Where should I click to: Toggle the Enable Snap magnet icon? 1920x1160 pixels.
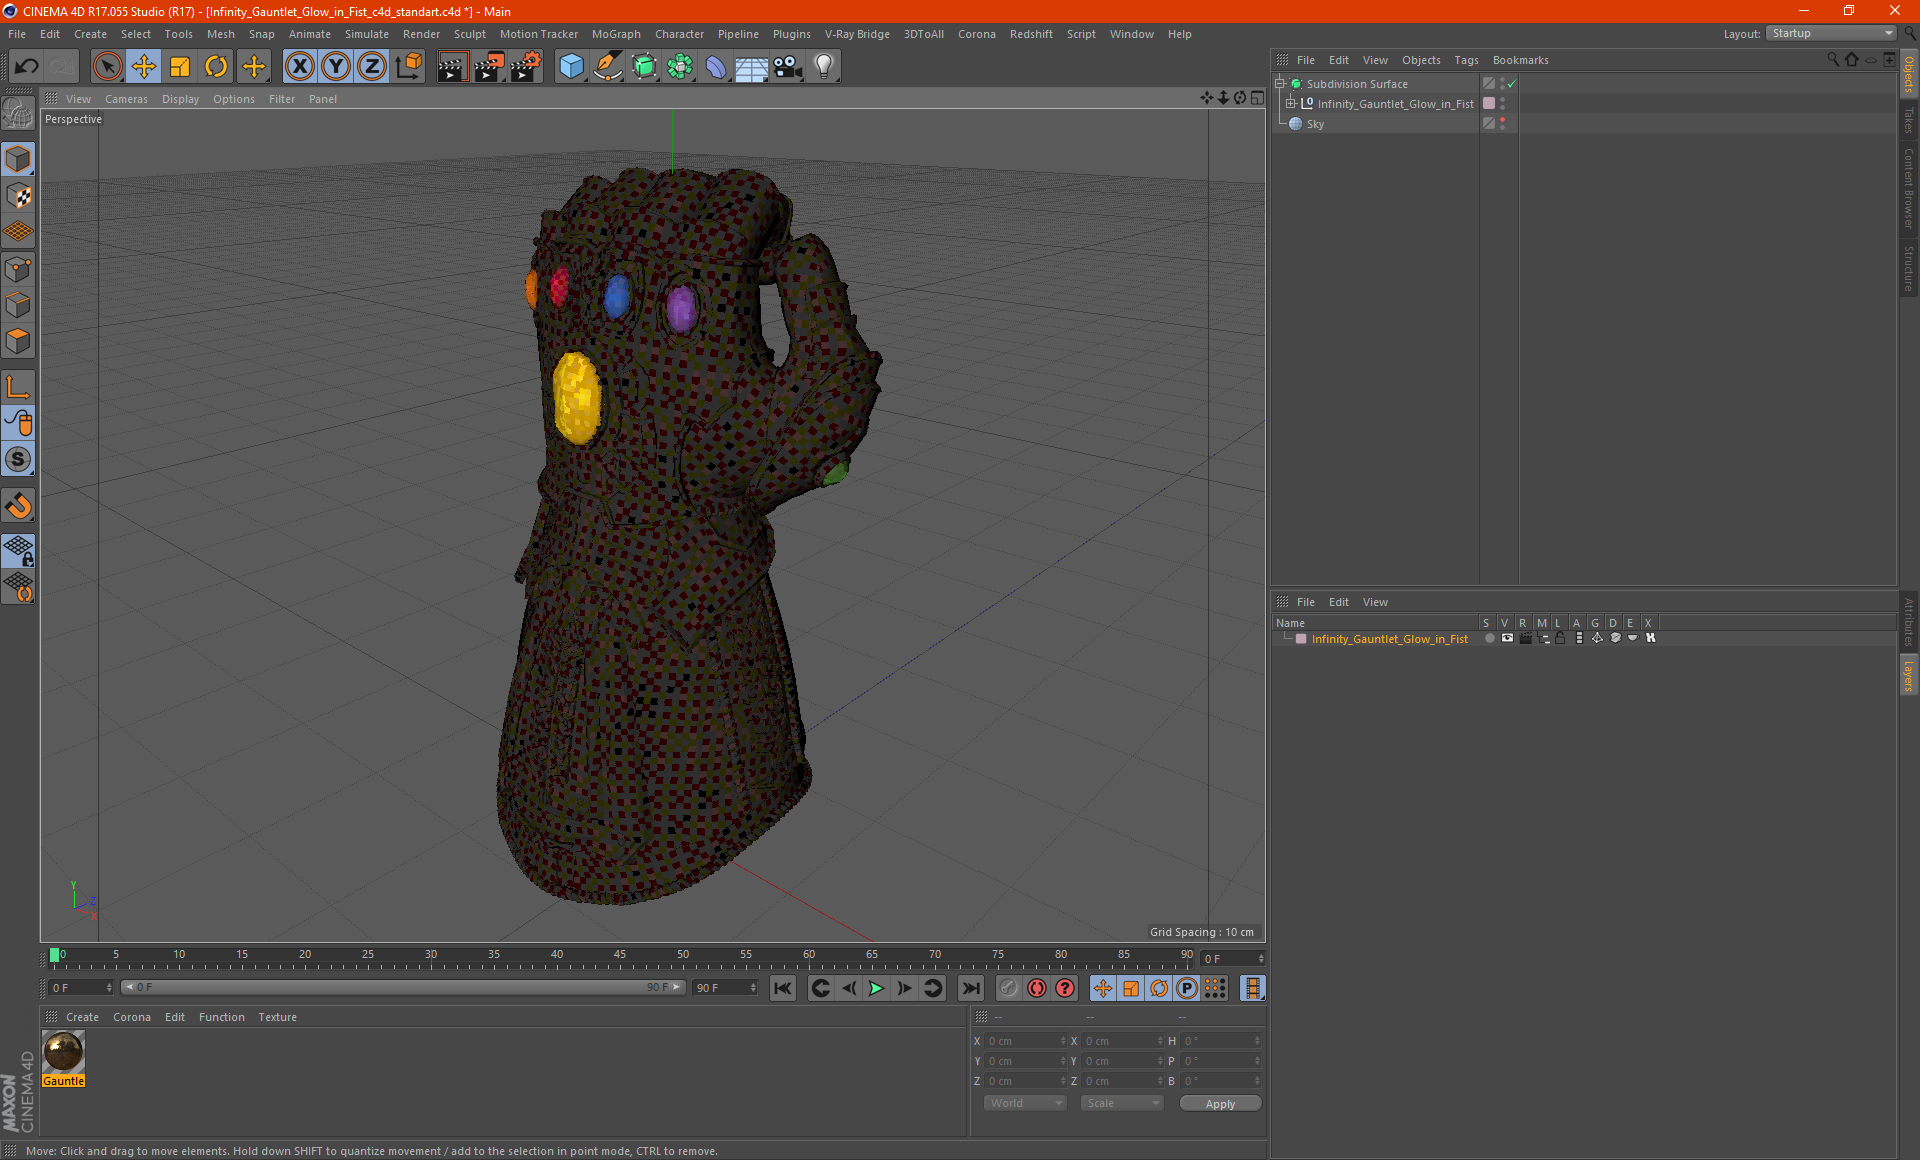click(18, 506)
